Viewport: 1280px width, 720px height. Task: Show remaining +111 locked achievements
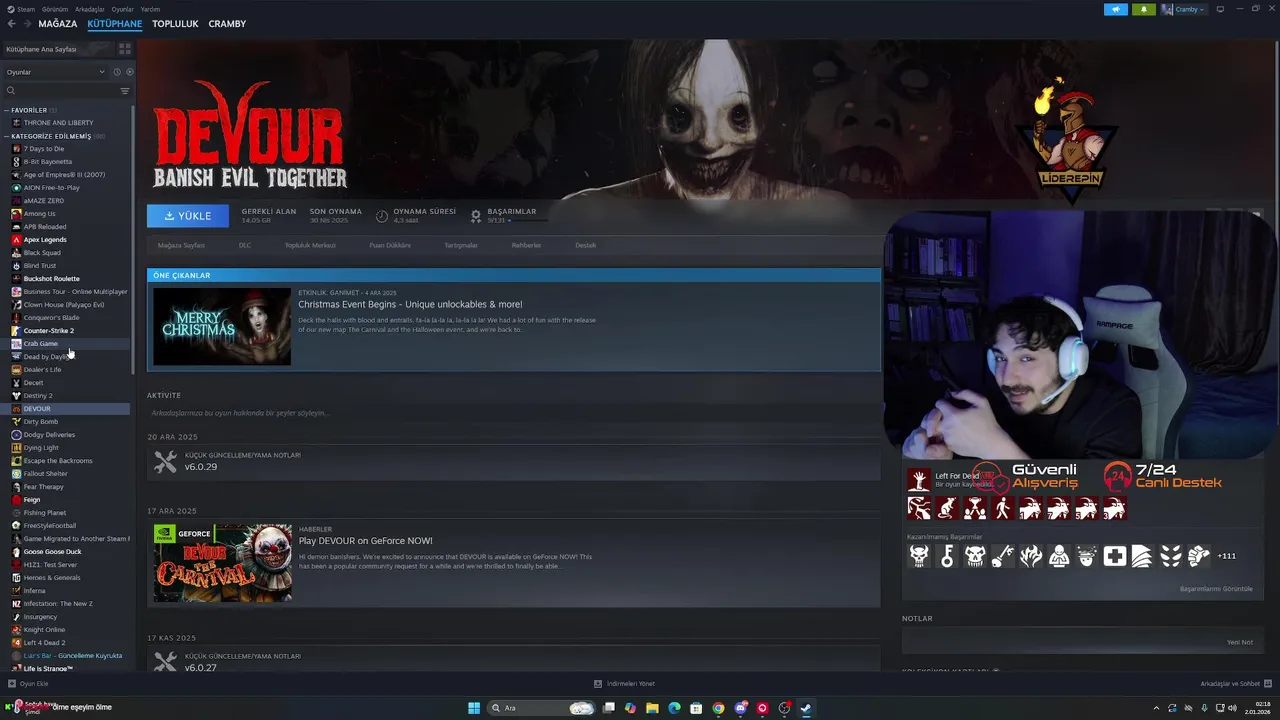(1226, 556)
